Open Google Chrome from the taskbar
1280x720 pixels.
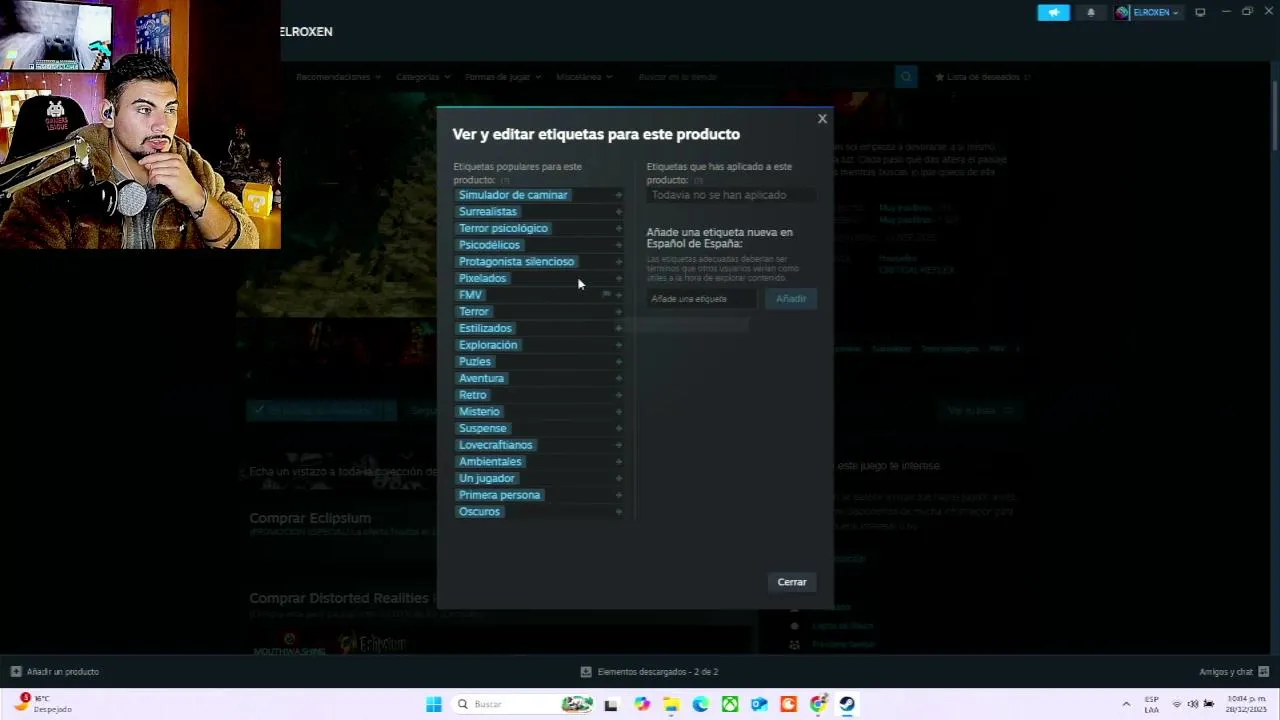pyautogui.click(x=818, y=705)
